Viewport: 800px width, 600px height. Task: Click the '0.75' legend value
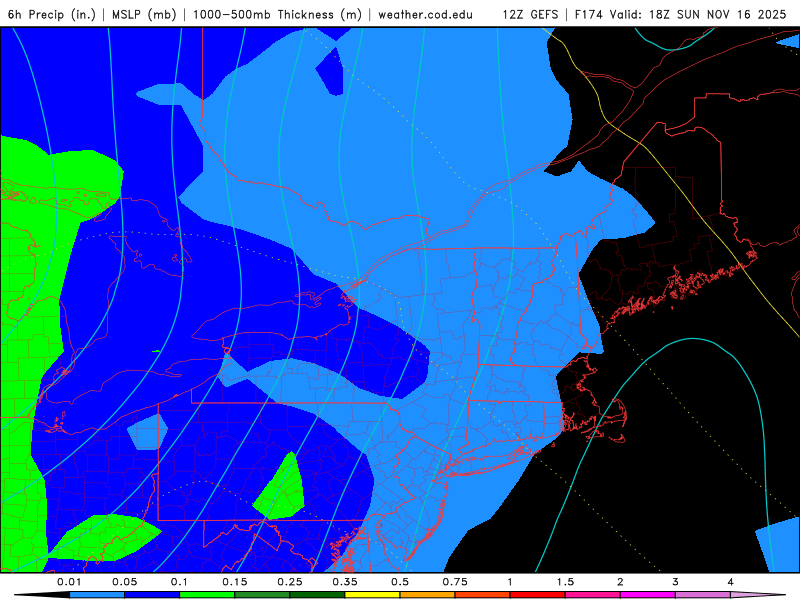click(455, 582)
